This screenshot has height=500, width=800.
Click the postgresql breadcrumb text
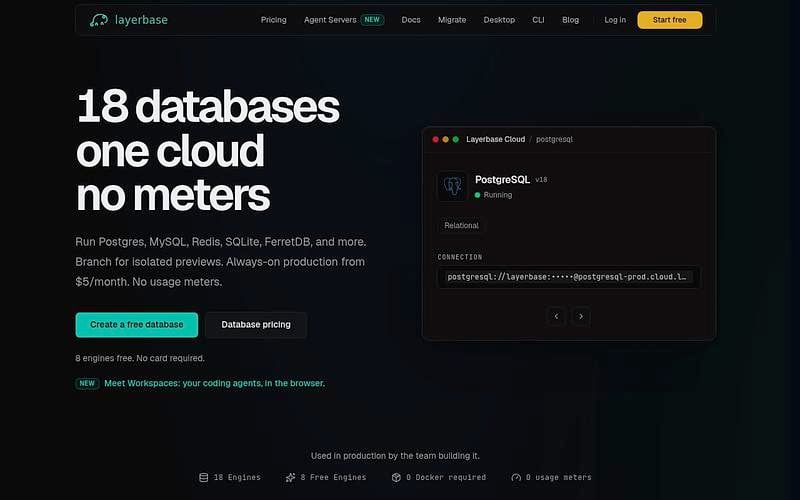(x=555, y=139)
